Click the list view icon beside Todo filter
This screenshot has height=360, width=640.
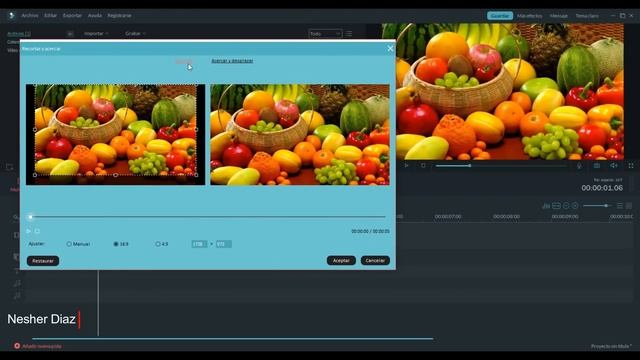point(349,33)
